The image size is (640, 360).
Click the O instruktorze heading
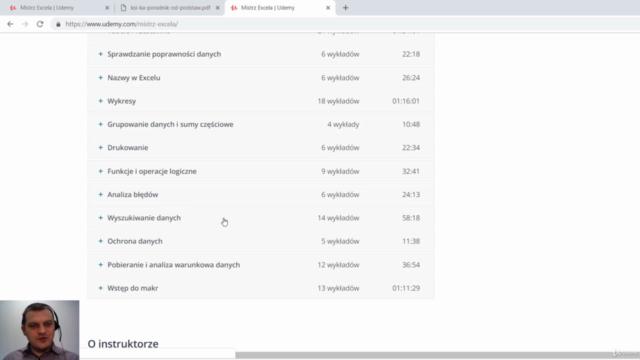tap(123, 344)
